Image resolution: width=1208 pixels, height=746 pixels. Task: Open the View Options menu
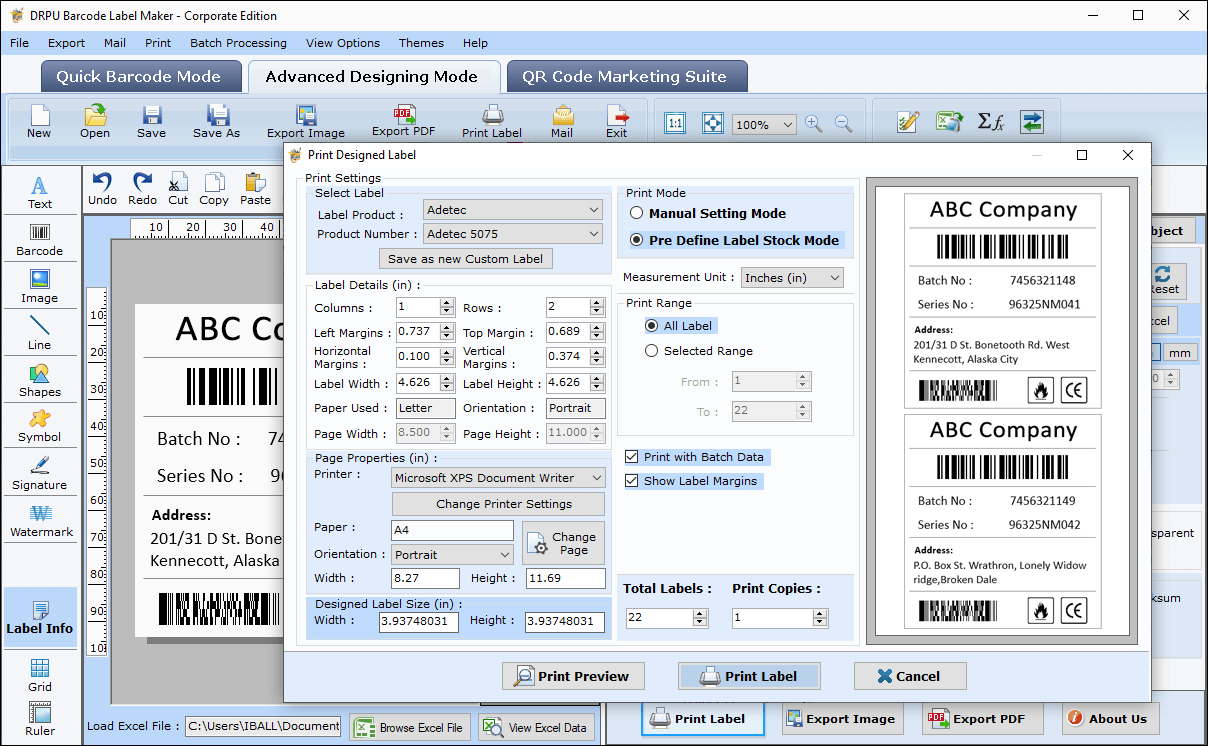pyautogui.click(x=343, y=43)
